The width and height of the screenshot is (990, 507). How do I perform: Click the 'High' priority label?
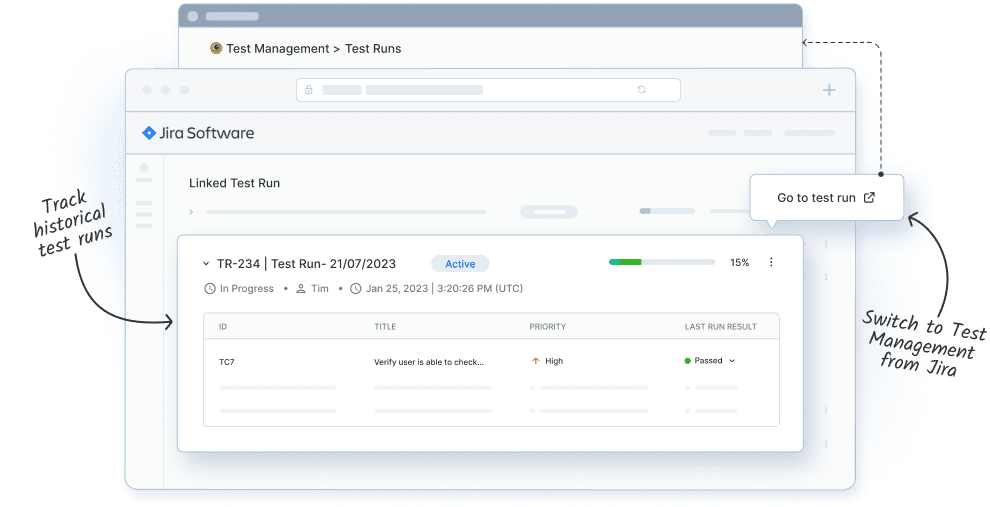tap(554, 361)
